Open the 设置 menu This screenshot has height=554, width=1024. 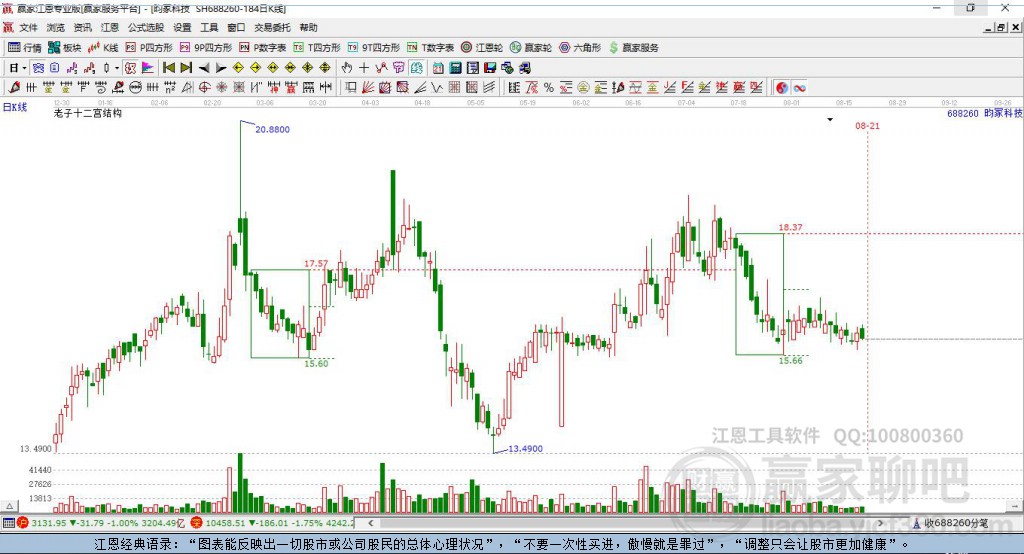coord(182,27)
